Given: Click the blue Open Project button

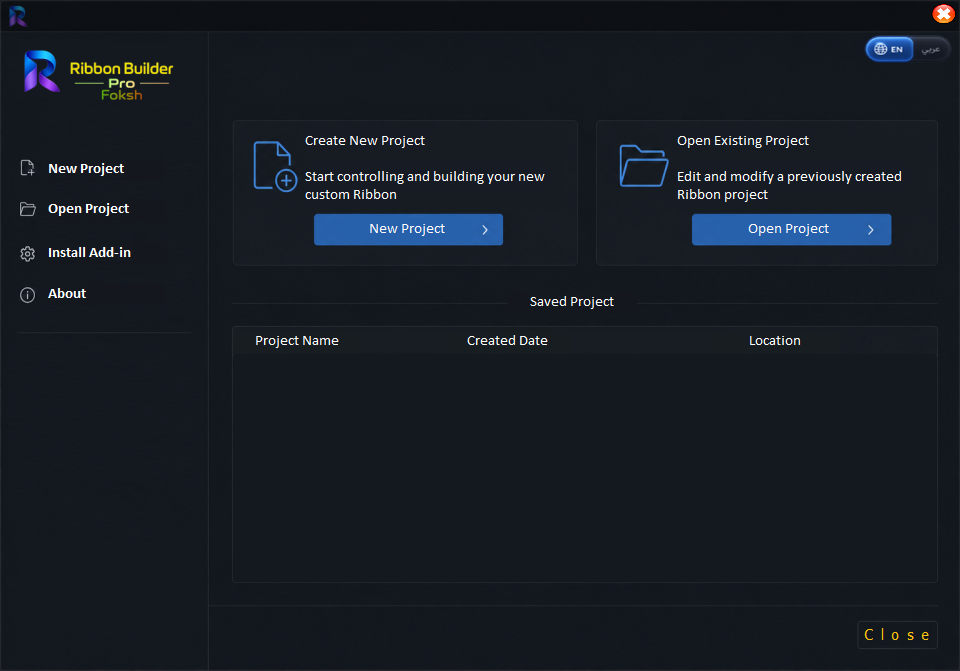Looking at the screenshot, I should (791, 230).
